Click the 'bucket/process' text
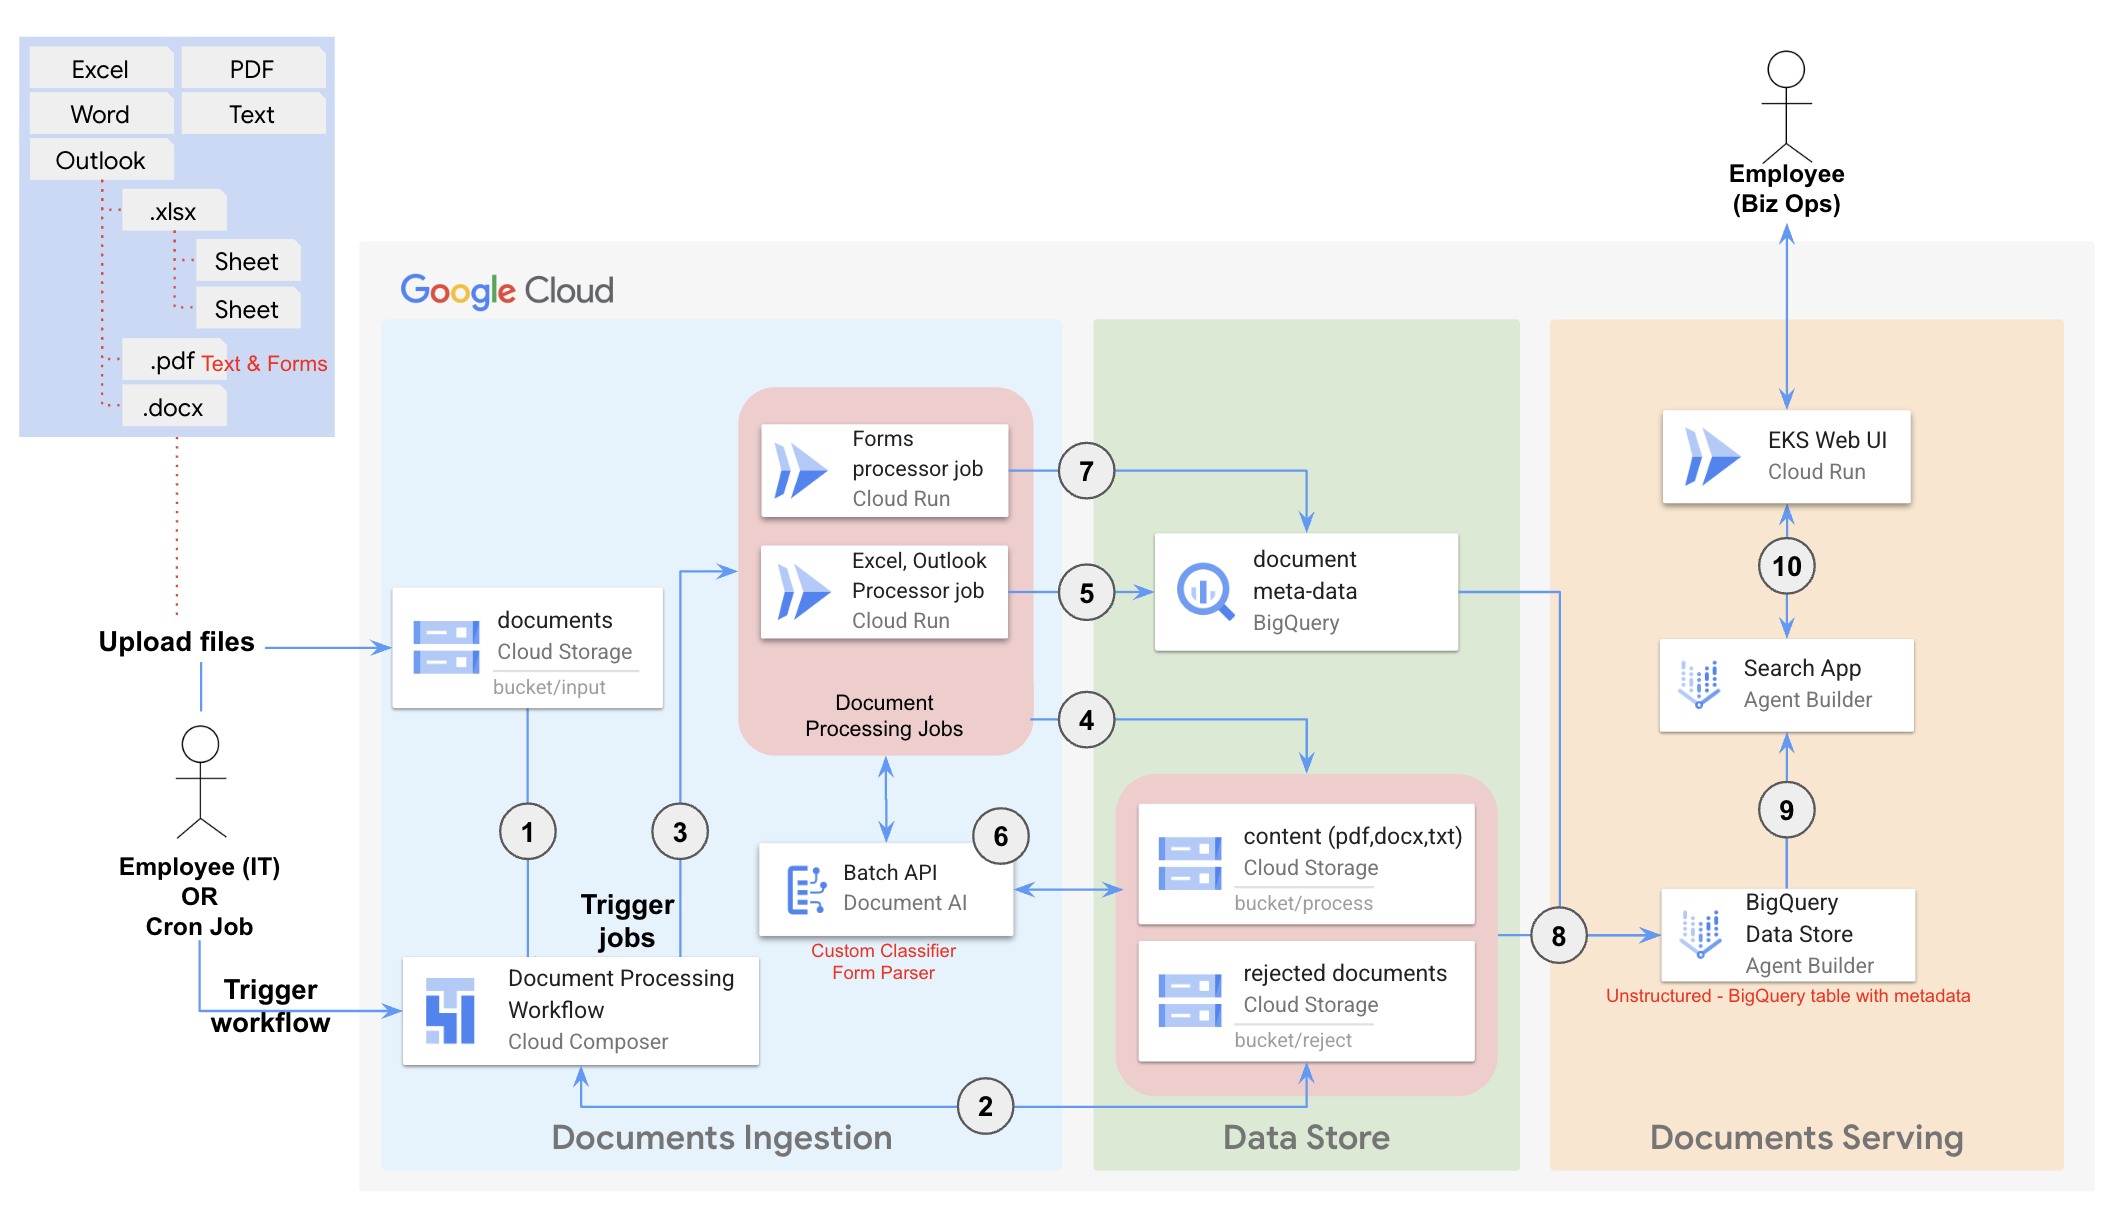The height and width of the screenshot is (1218, 2120). coord(1303,903)
